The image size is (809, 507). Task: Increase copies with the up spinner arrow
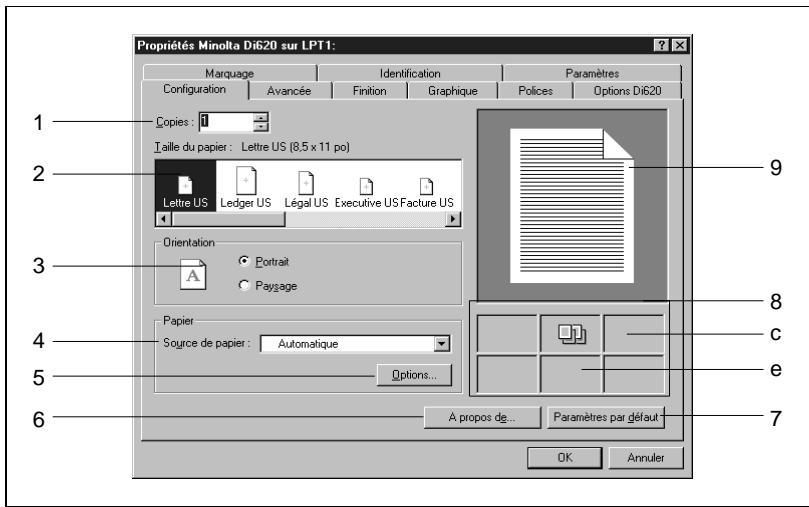click(261, 118)
